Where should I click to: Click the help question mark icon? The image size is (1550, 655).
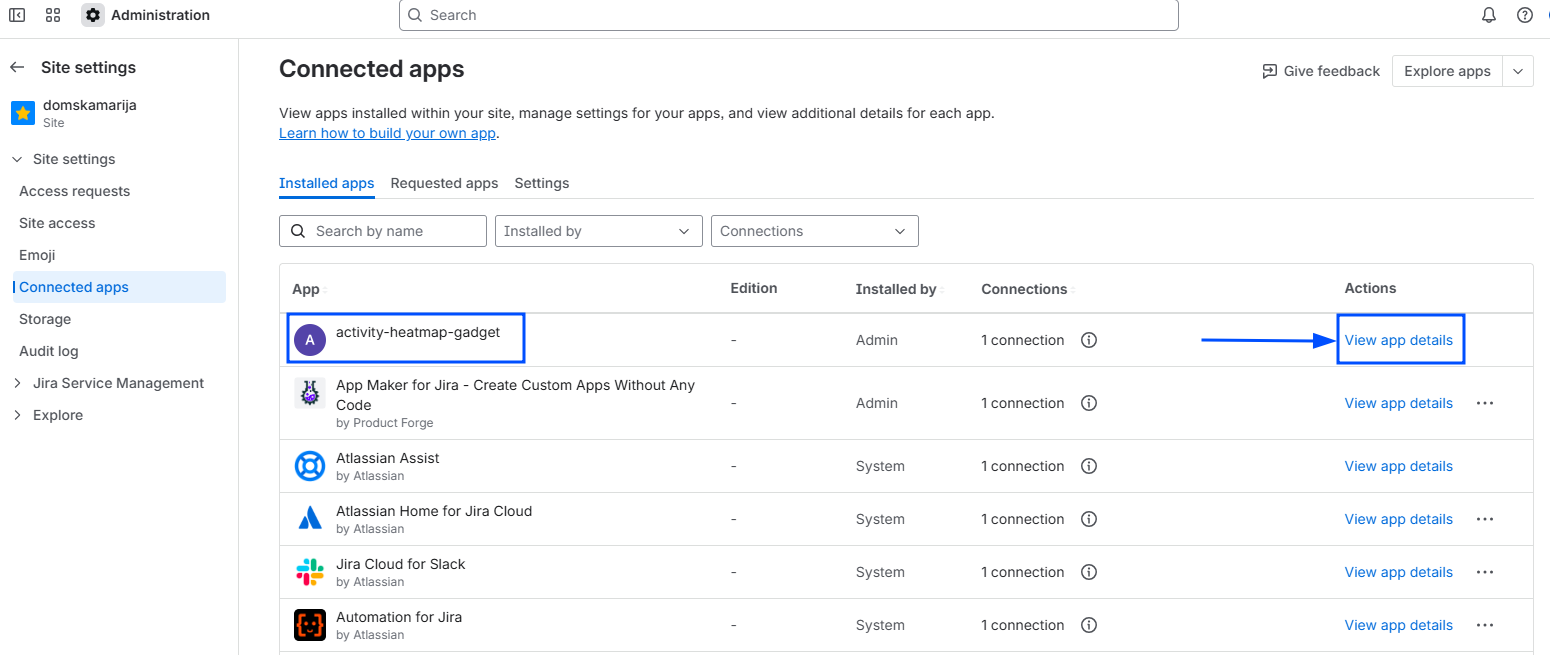click(1524, 15)
